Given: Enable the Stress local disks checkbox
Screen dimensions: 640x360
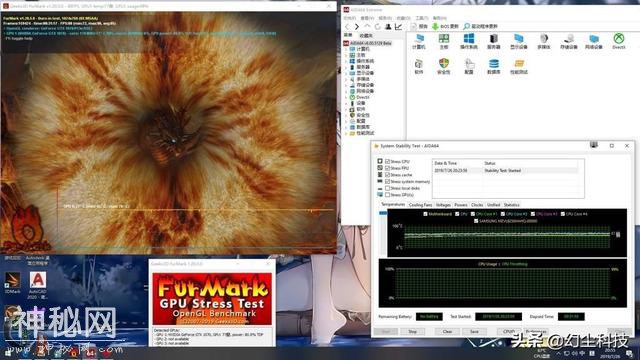Looking at the screenshot, I should (387, 188).
